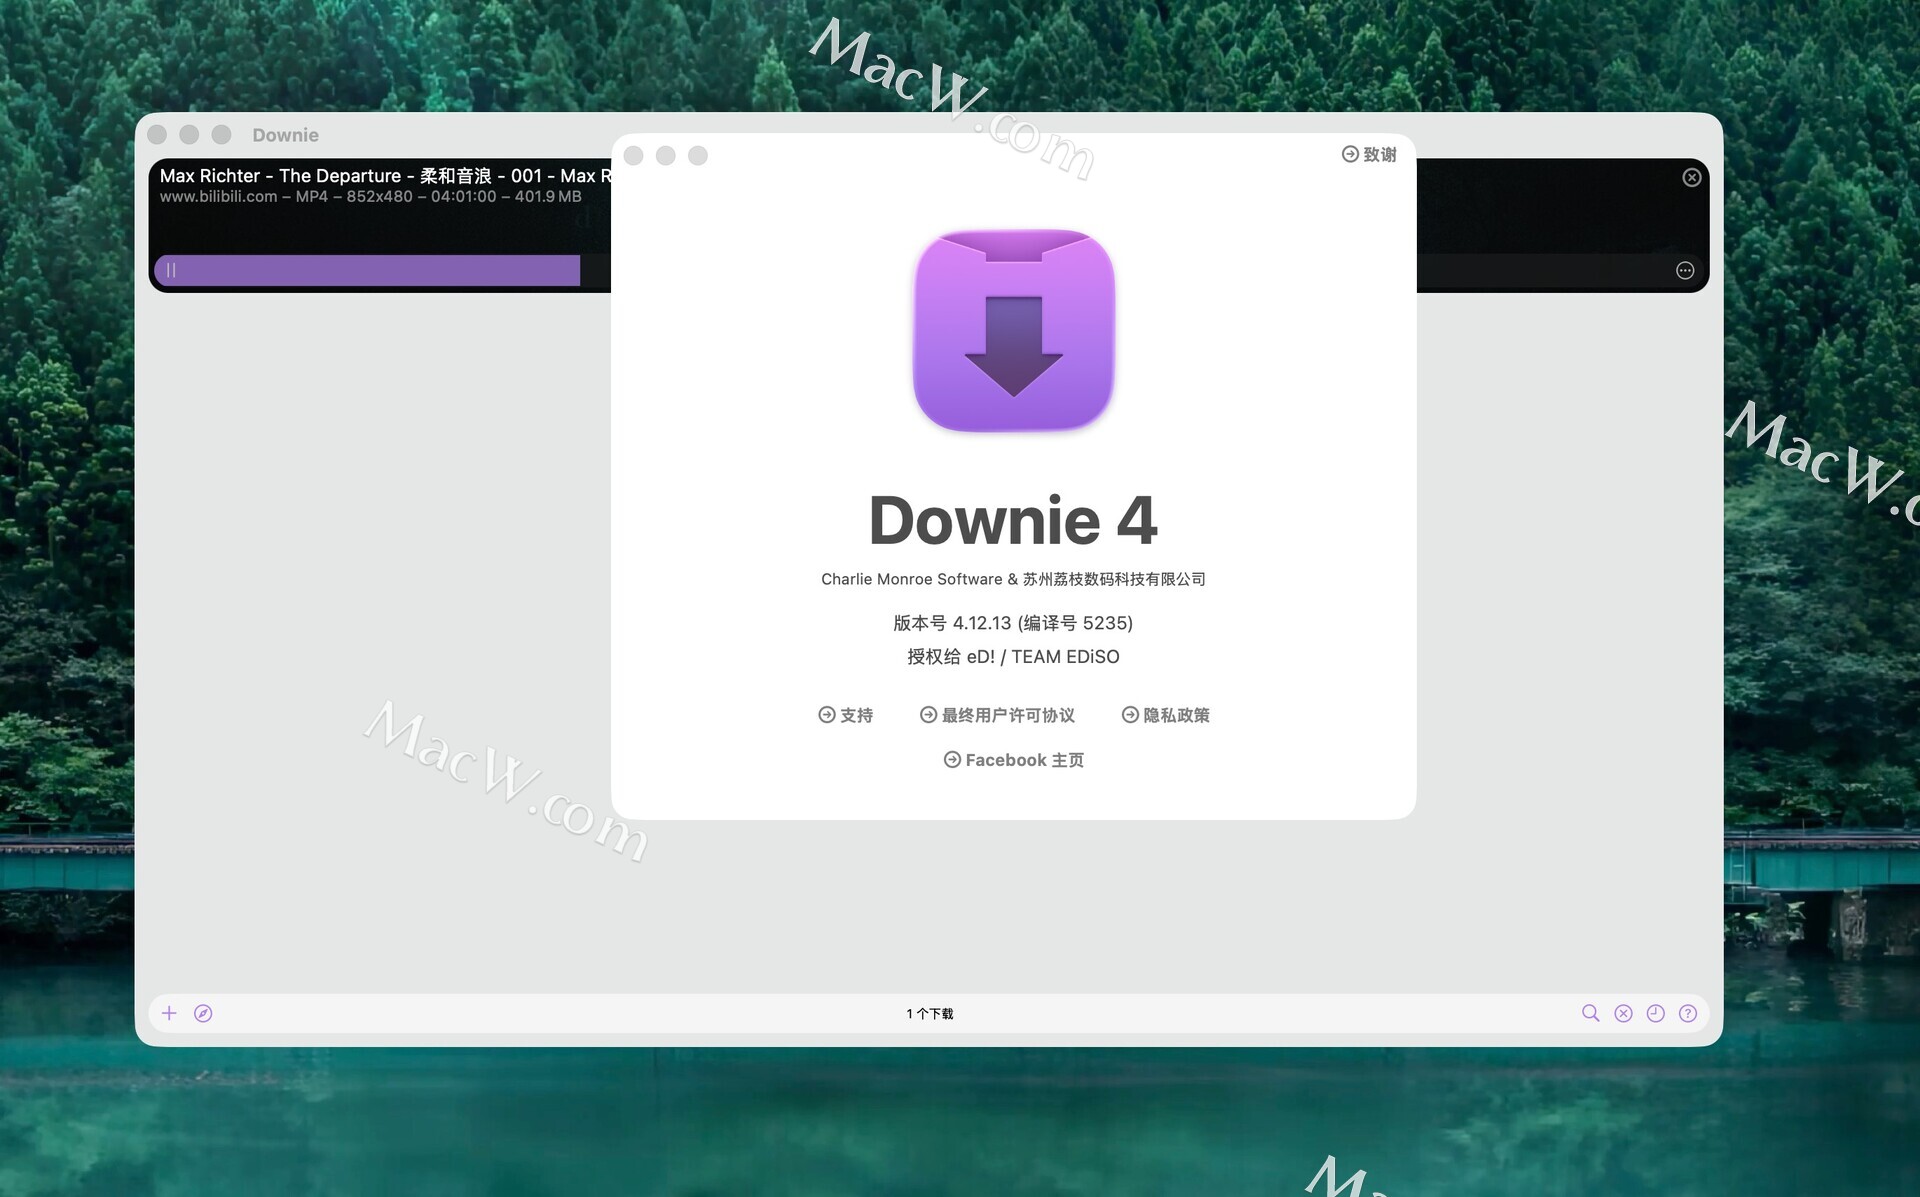Click the Downie 4 app icon
Screen dimensions: 1920x1197
pyautogui.click(x=1014, y=331)
